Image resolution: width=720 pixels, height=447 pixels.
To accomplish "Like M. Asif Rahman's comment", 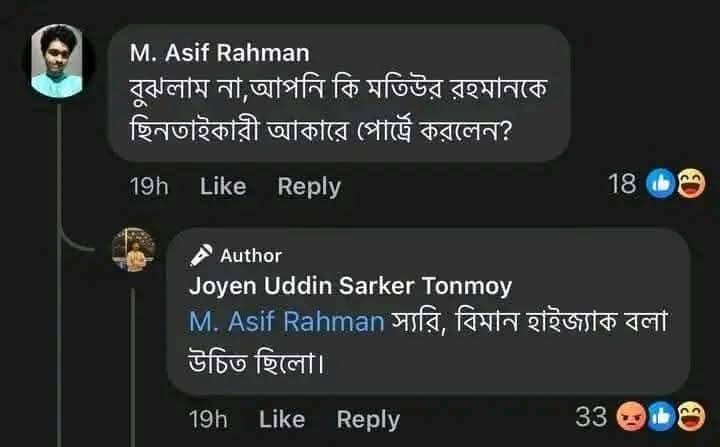I will pyautogui.click(x=223, y=186).
